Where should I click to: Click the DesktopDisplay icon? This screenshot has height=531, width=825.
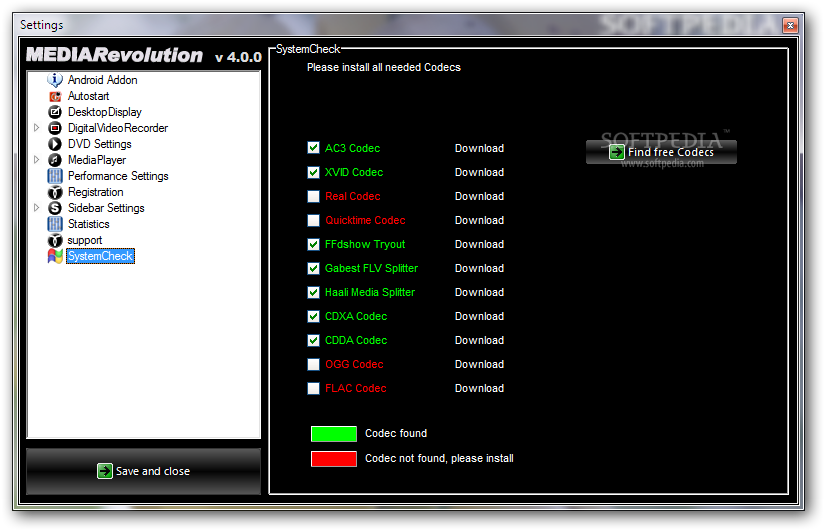coord(55,112)
